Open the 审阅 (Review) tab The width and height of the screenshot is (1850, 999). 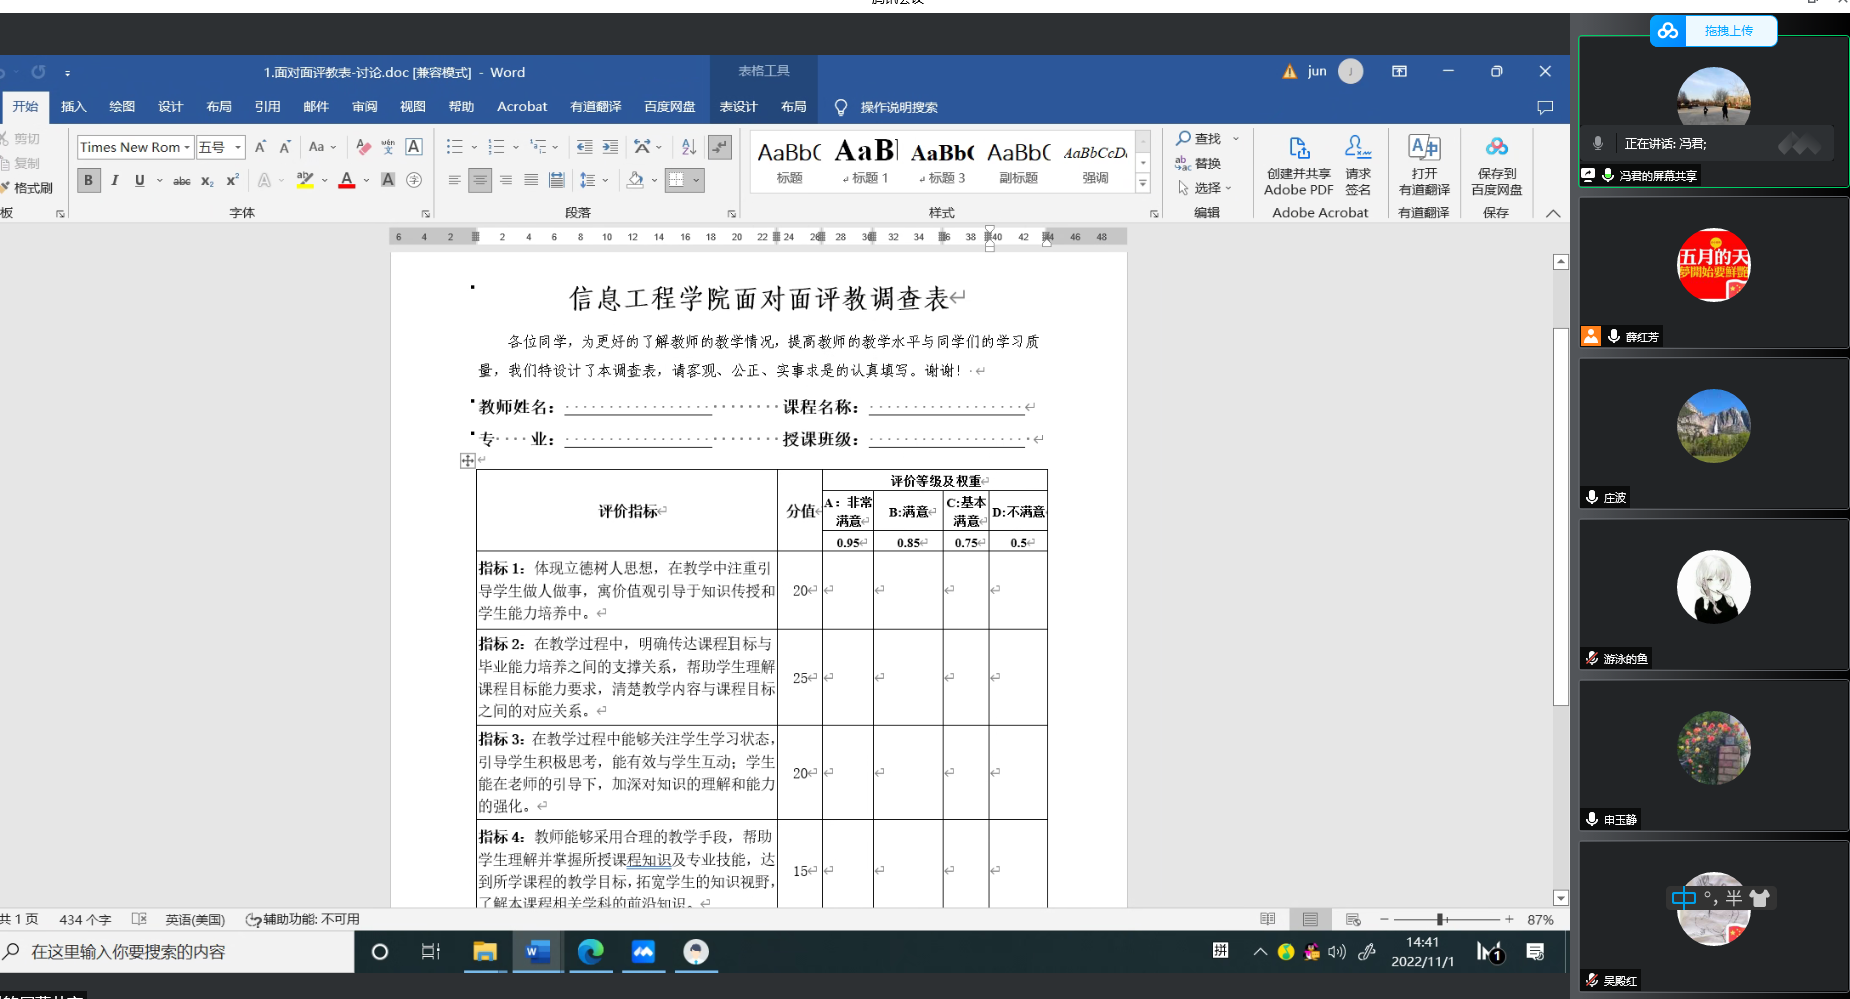pyautogui.click(x=364, y=107)
